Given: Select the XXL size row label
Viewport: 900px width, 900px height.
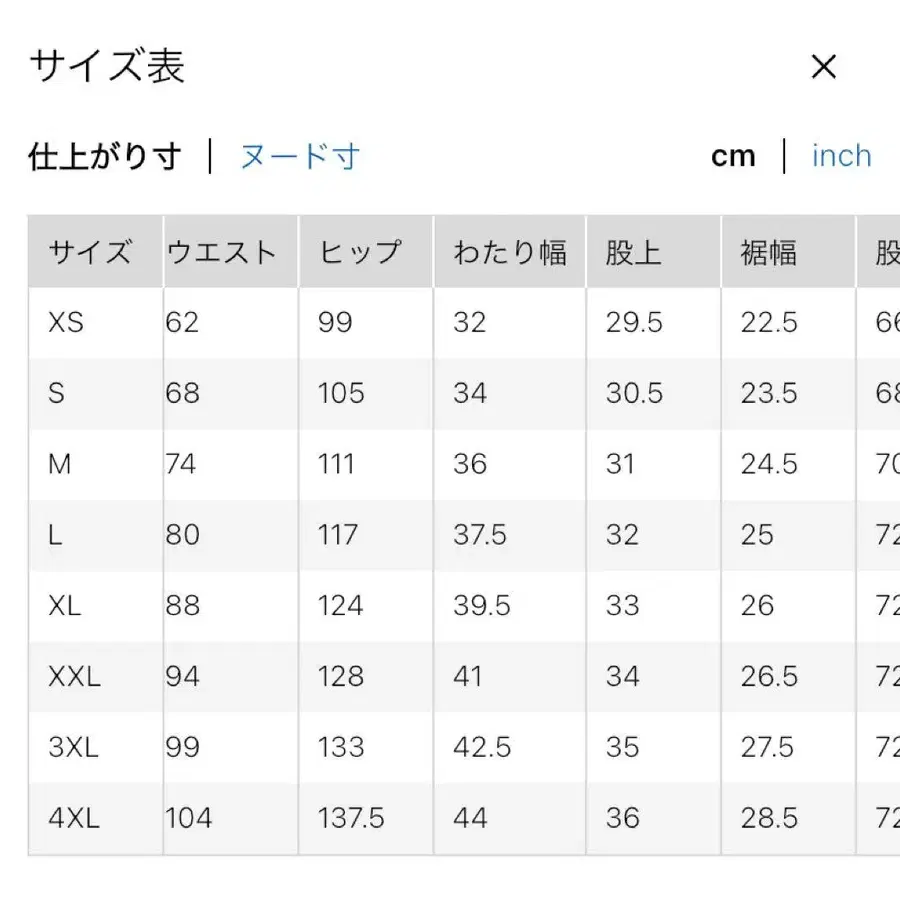Looking at the screenshot, I should click(73, 676).
